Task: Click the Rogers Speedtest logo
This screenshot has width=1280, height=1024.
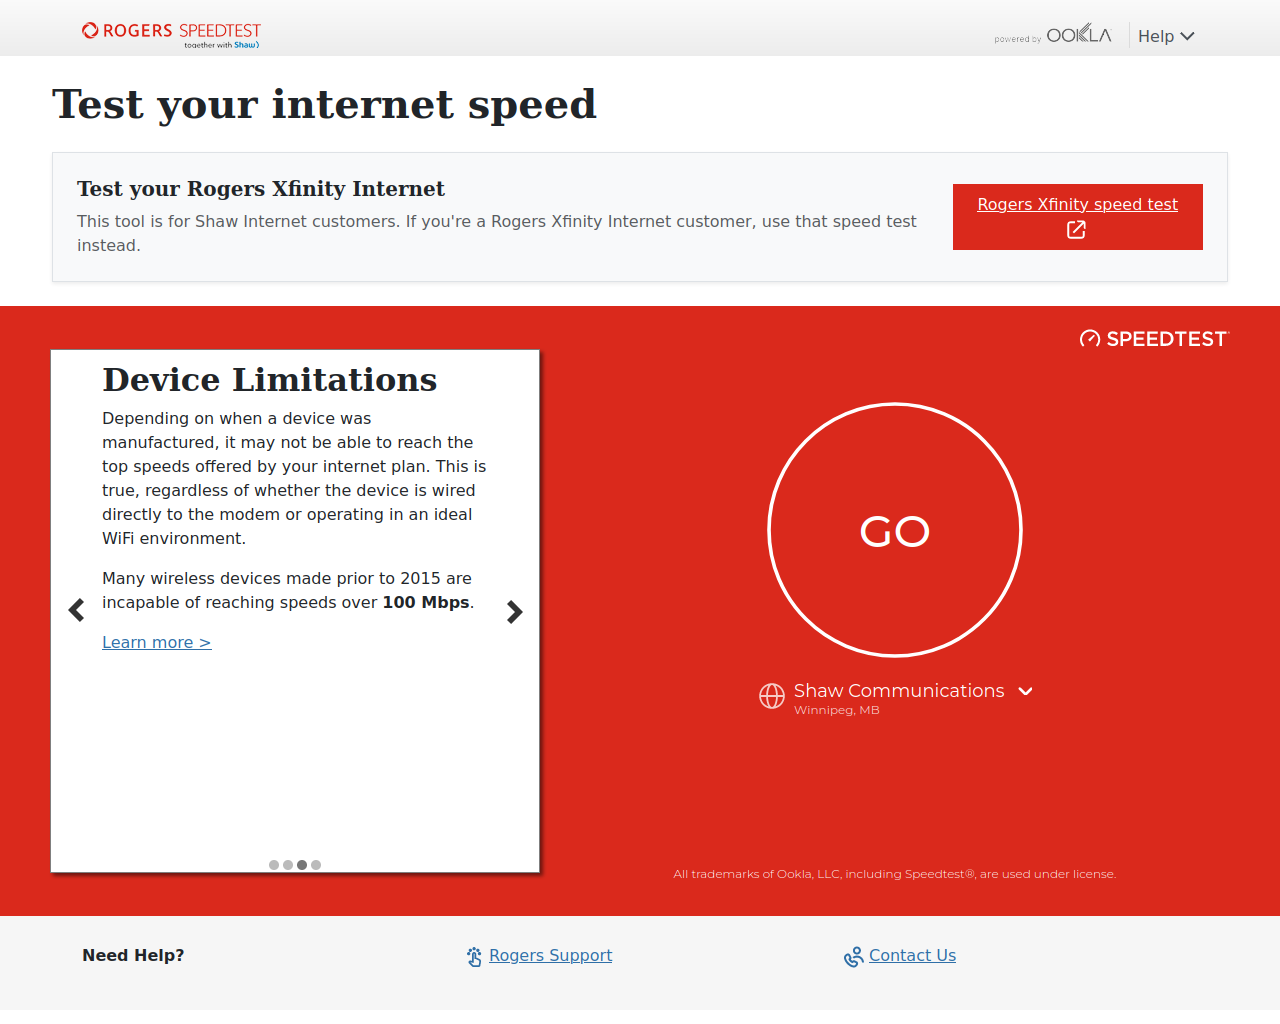Action: click(171, 34)
